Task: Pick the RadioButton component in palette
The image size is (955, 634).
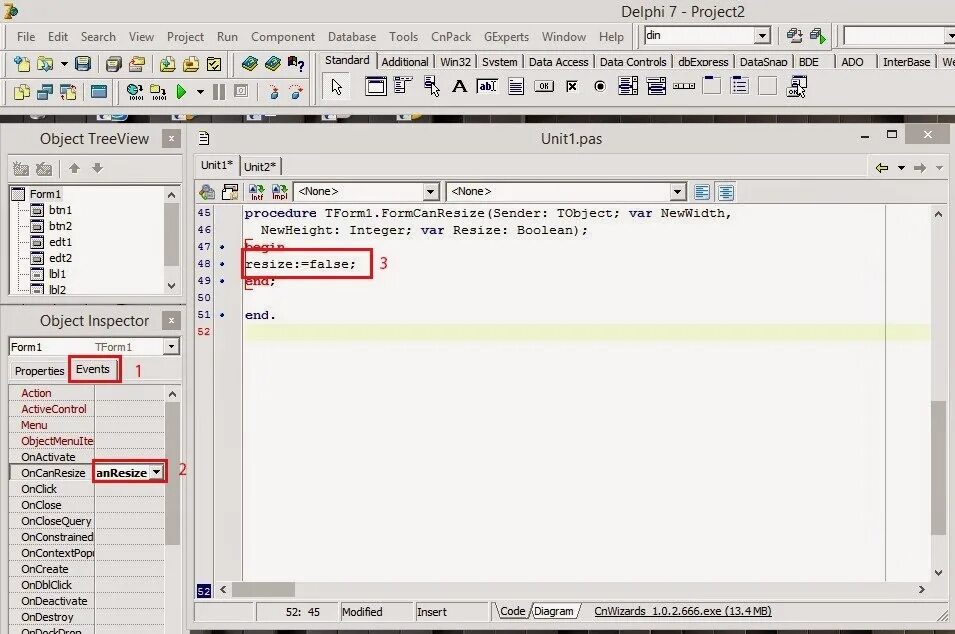Action: 600,86
